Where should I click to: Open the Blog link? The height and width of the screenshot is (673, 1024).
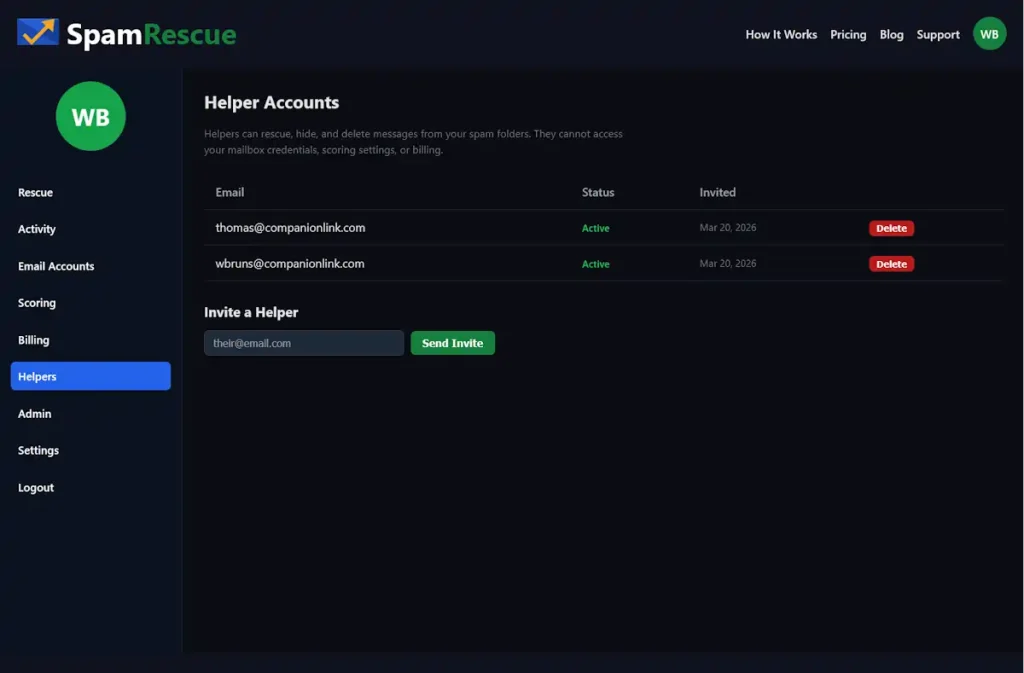[891, 34]
